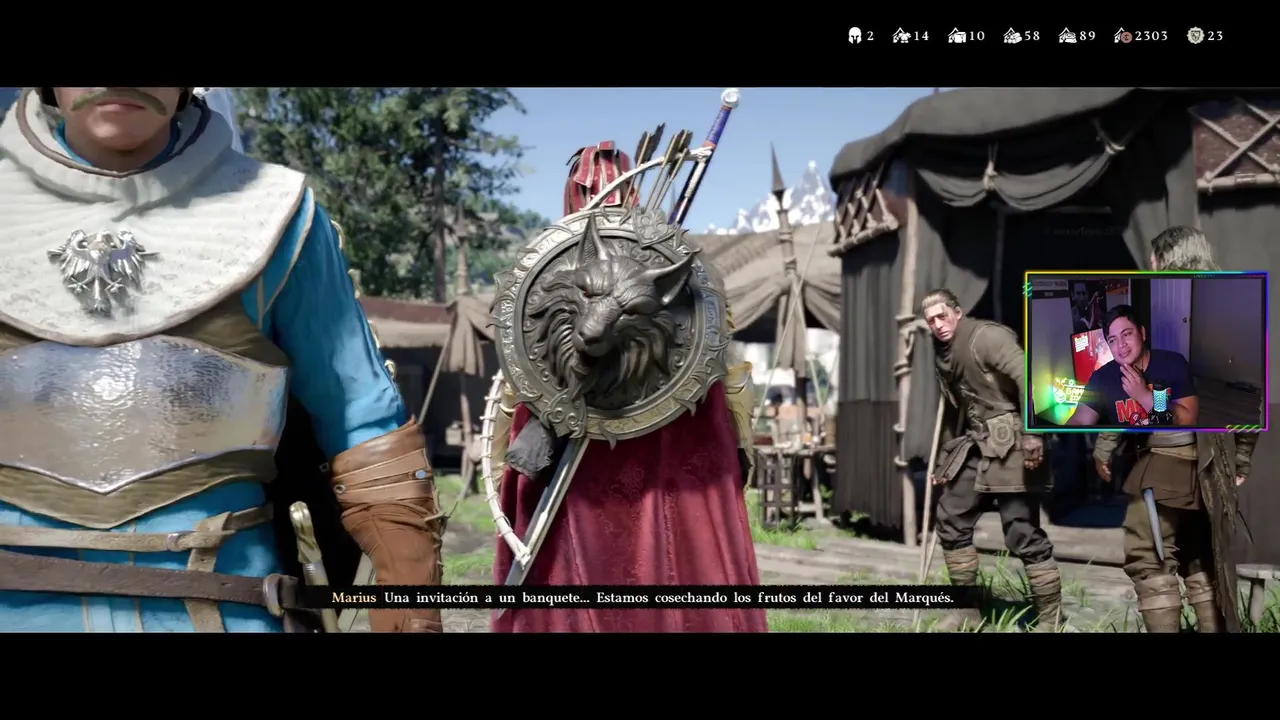Viewport: 1280px width, 720px height.
Task: Click the subtitle line about the banquet invitation
Action: pyautogui.click(x=669, y=598)
